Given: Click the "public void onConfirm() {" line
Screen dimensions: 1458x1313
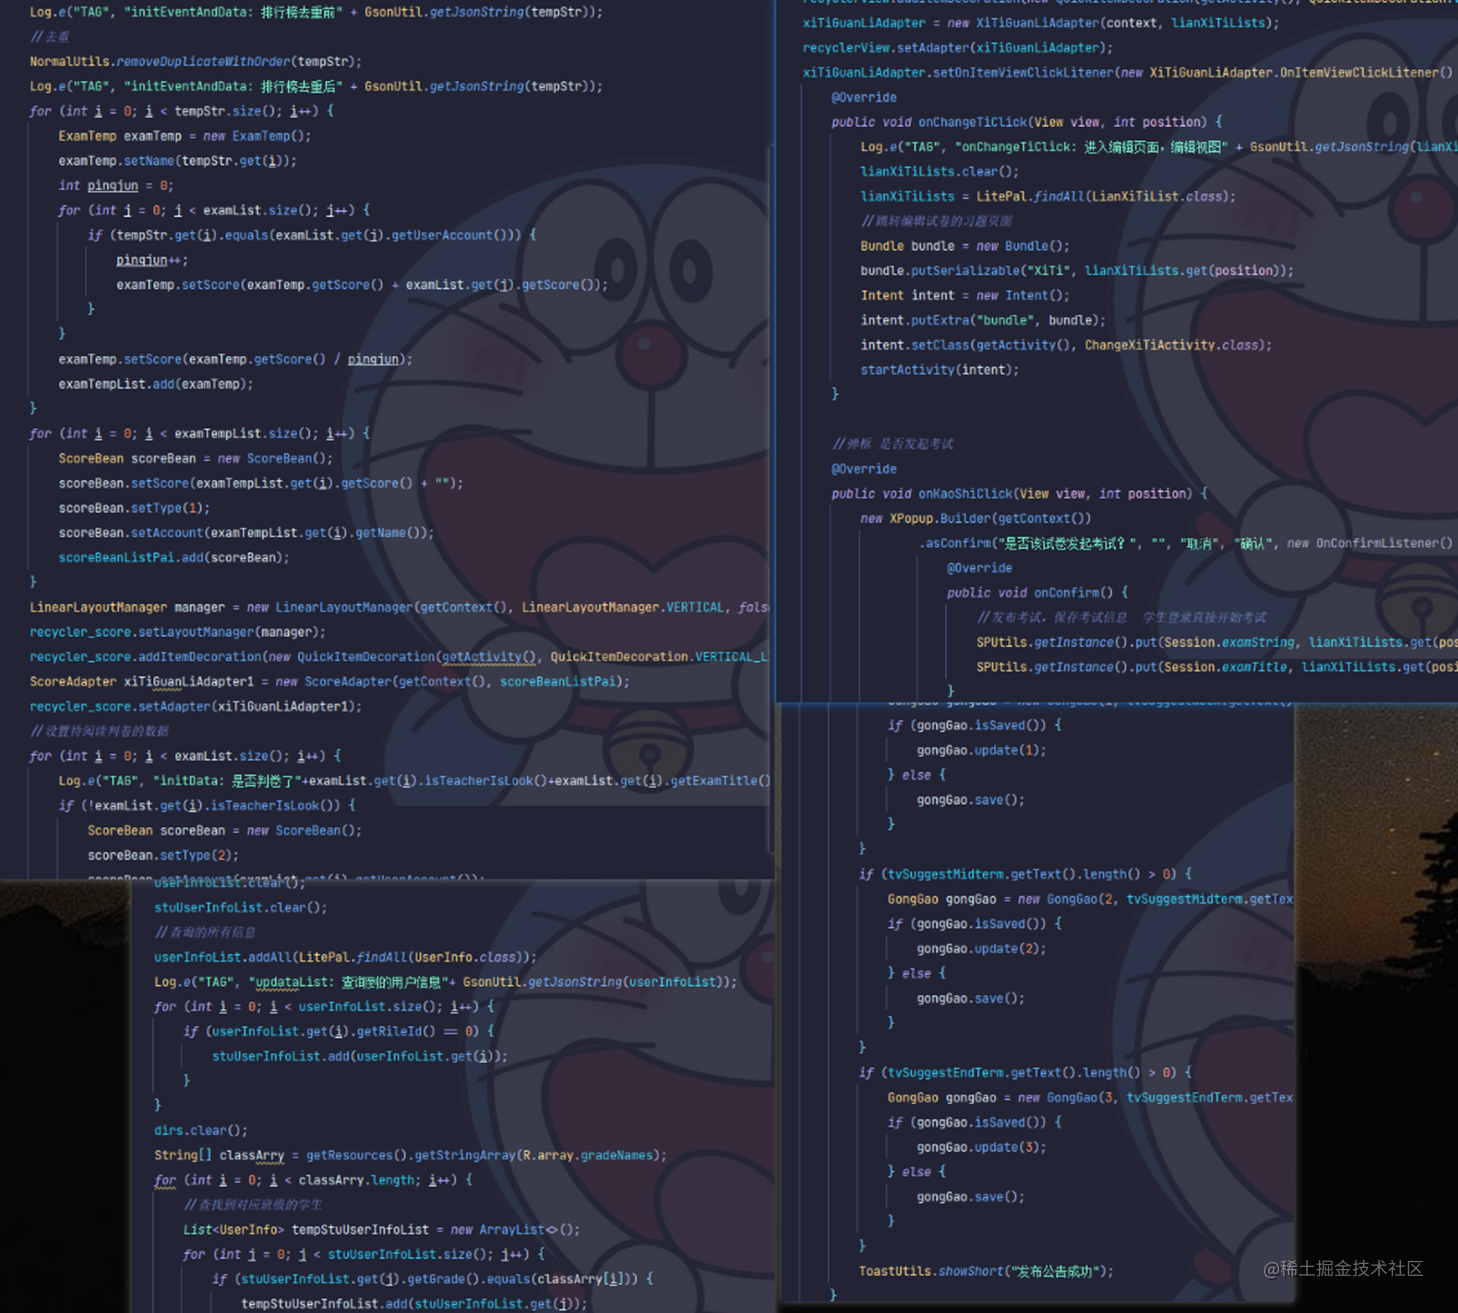Looking at the screenshot, I should point(1038,592).
